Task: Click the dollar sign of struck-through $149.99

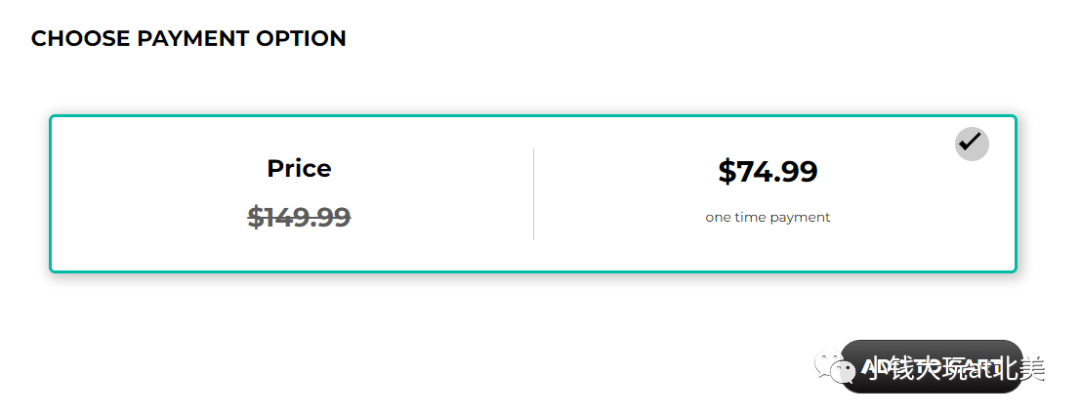Action: pos(256,217)
